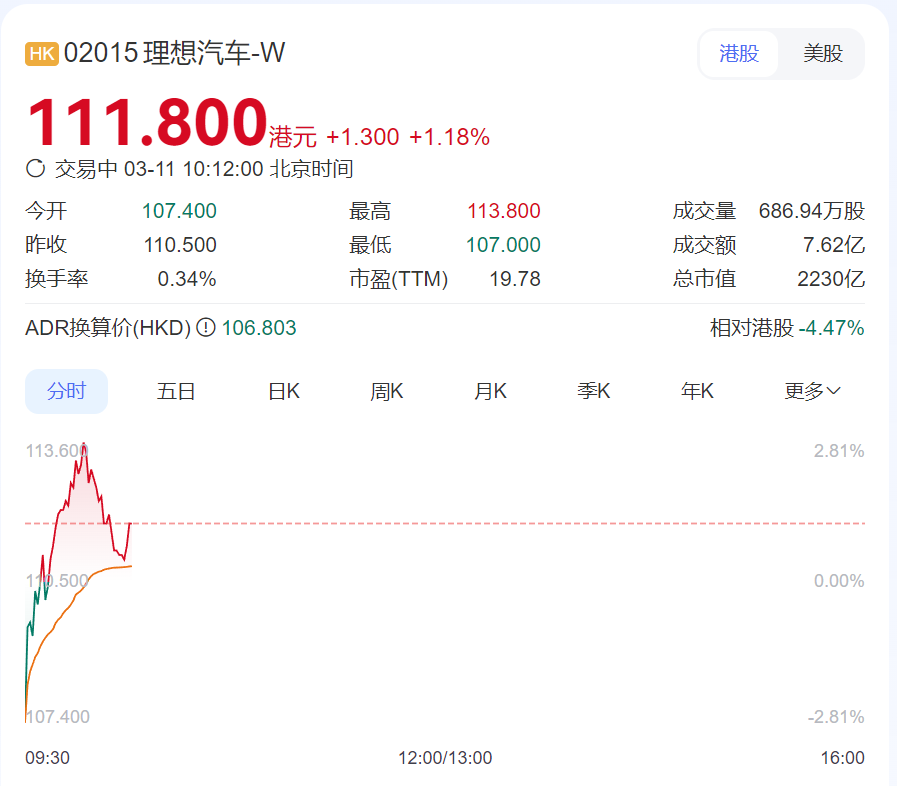897x786 pixels.
Task: Click the ADR price 106.803
Action: pos(259,328)
